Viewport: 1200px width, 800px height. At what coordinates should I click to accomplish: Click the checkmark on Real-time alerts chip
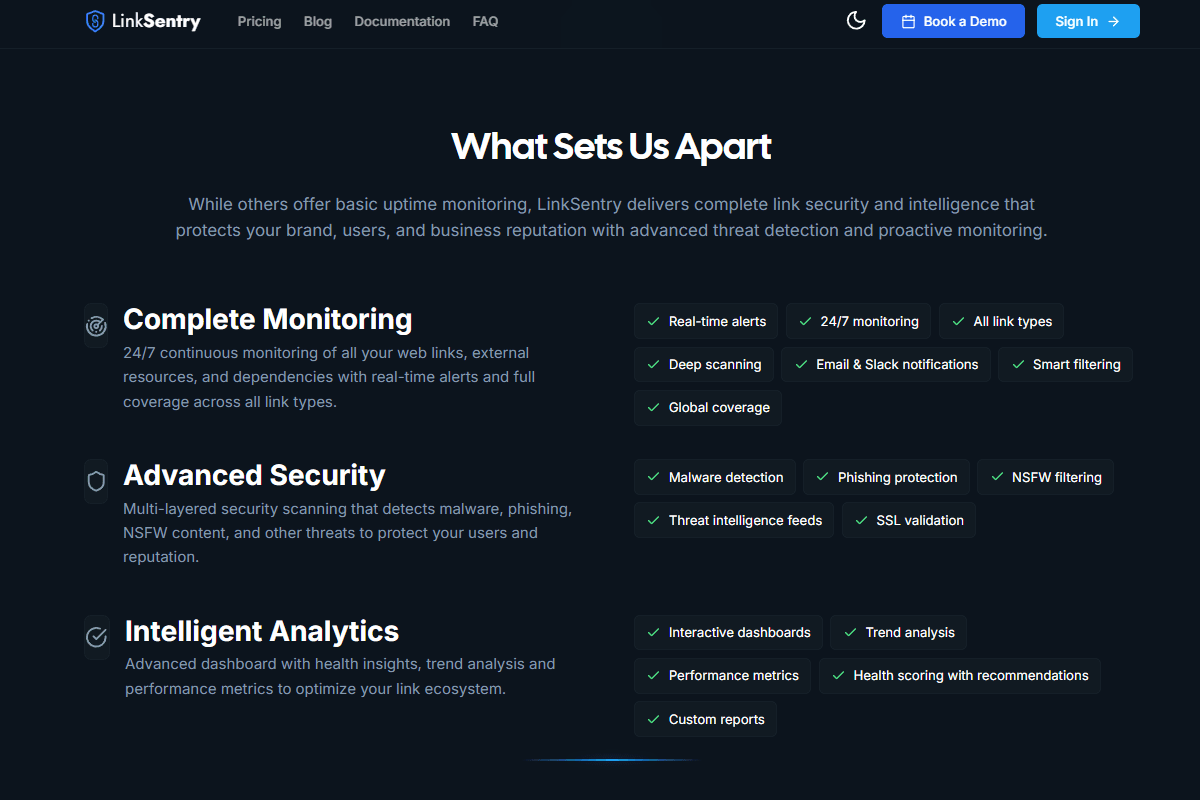coord(653,321)
